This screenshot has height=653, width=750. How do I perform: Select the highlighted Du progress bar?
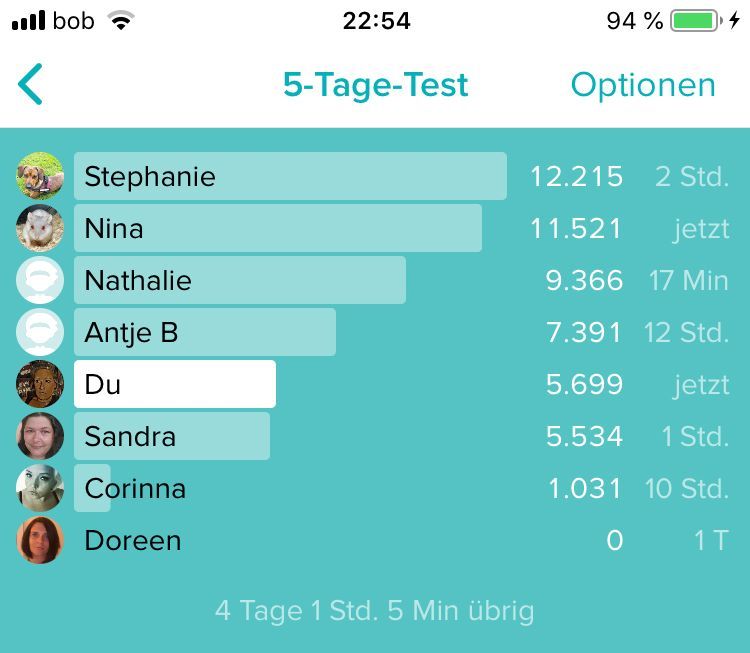pos(175,384)
